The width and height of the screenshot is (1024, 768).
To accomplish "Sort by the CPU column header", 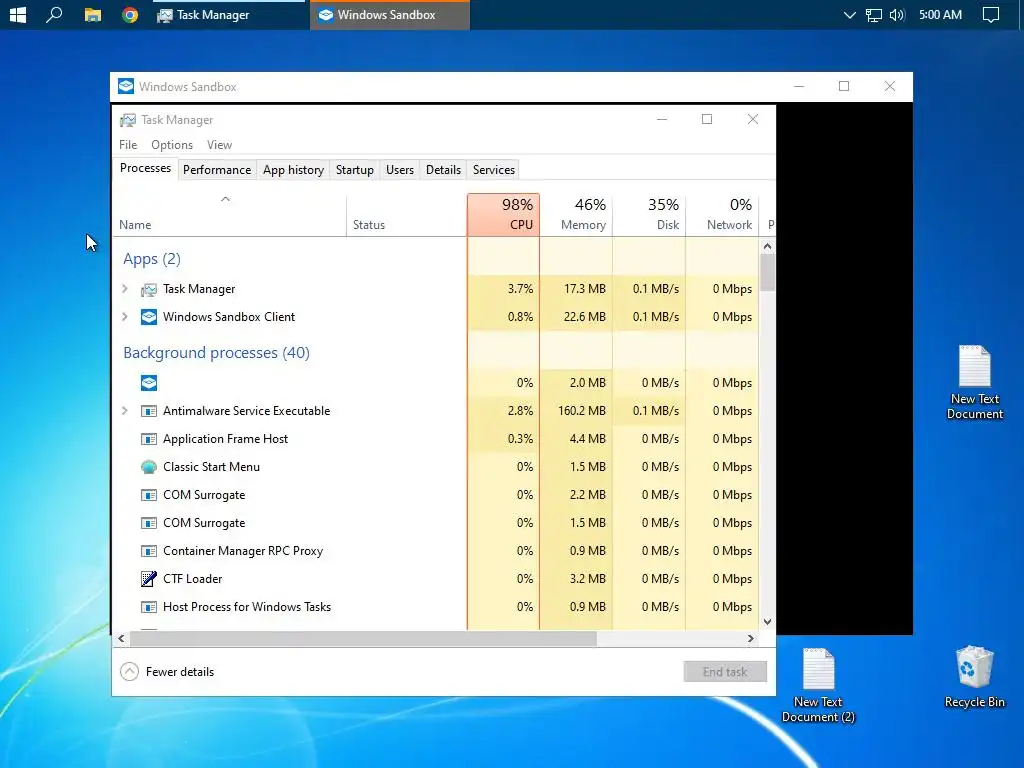I will pyautogui.click(x=504, y=215).
